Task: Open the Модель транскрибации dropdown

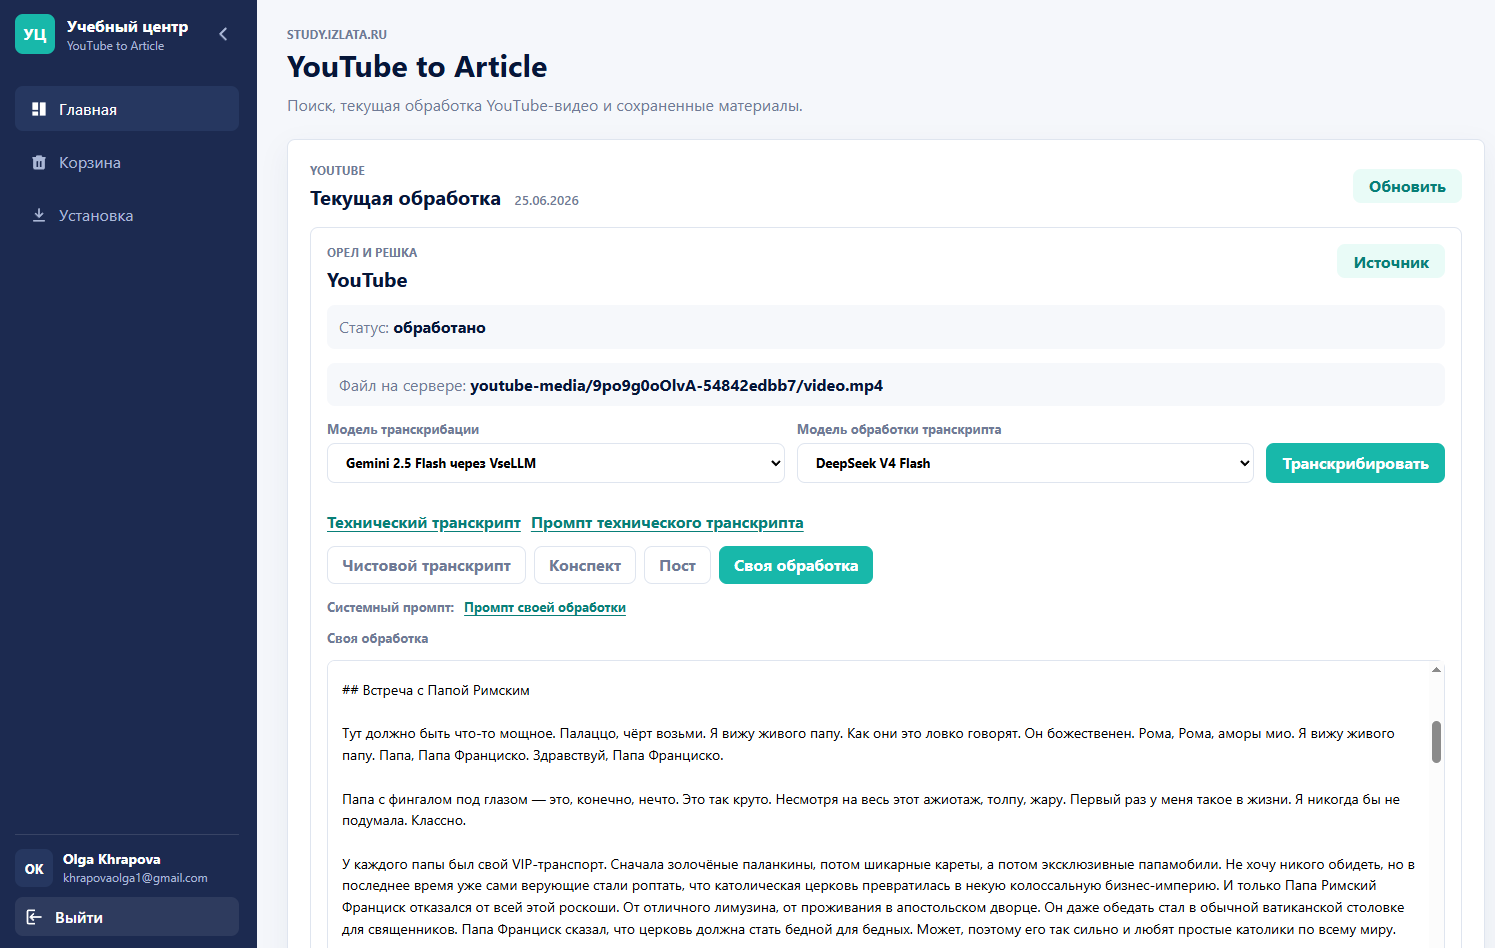Action: point(556,463)
